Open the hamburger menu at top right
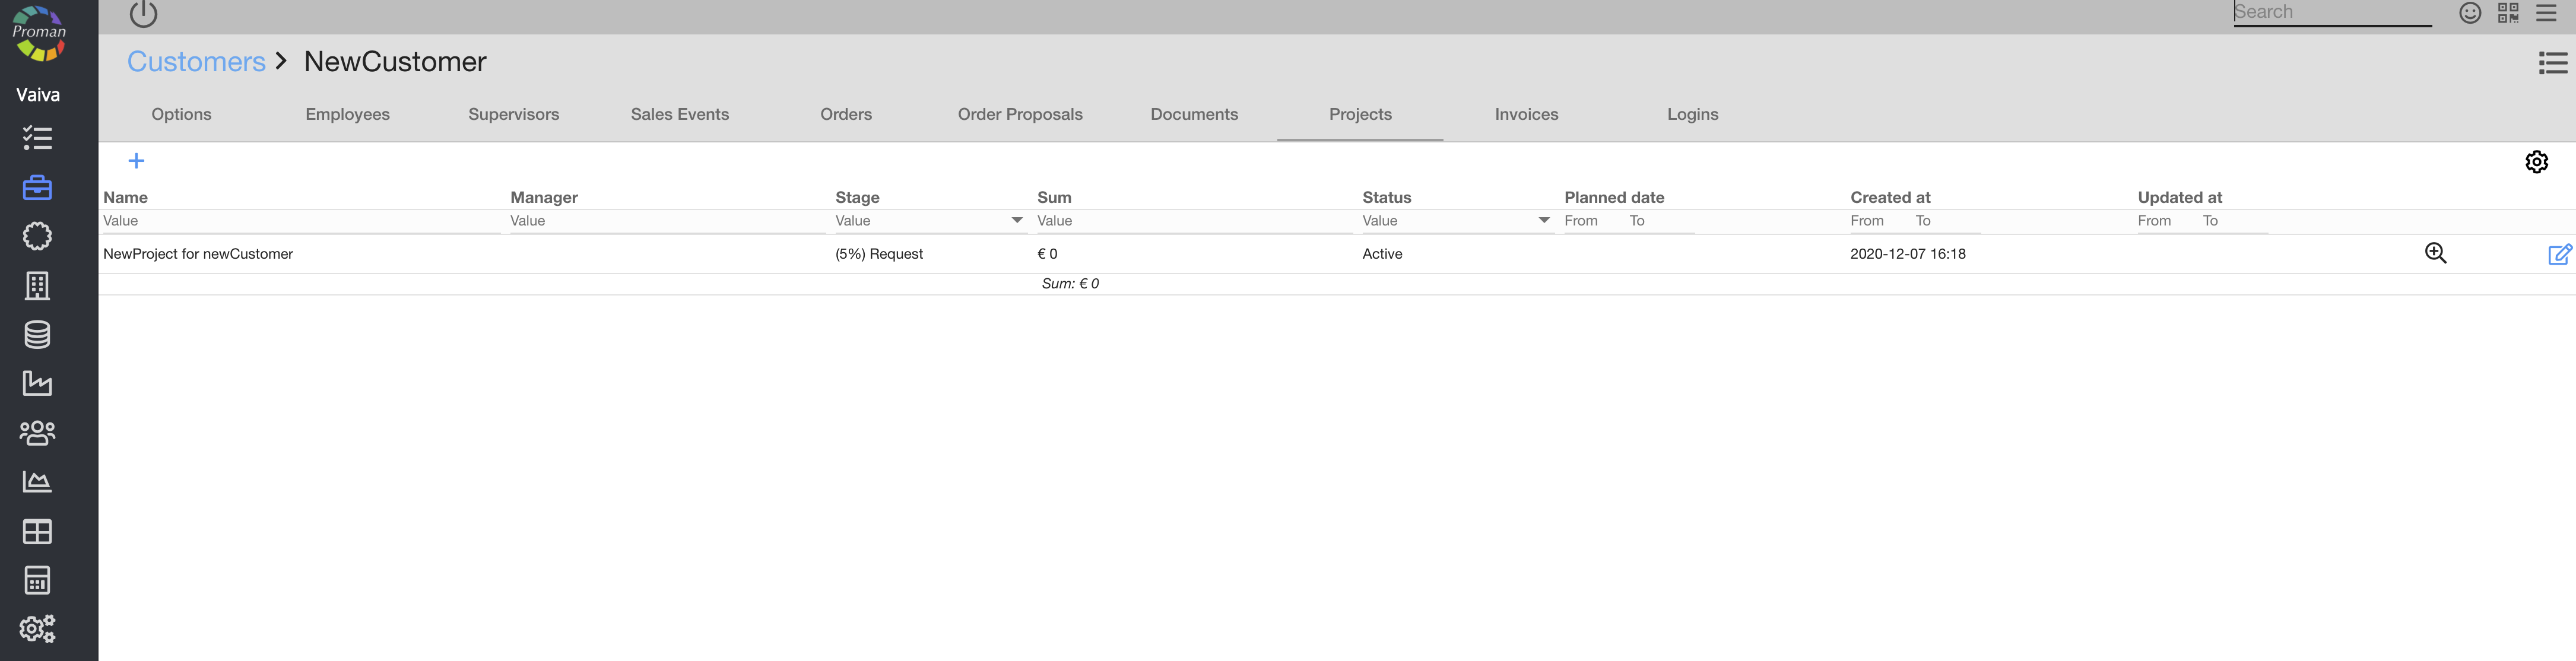Screen dimensions: 2576x661 coord(2546,13)
